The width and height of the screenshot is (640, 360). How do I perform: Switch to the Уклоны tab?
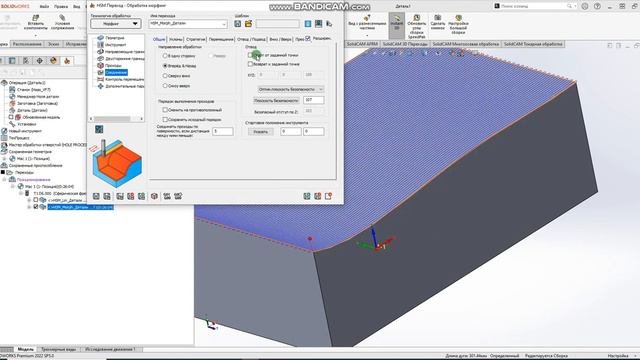[176, 39]
